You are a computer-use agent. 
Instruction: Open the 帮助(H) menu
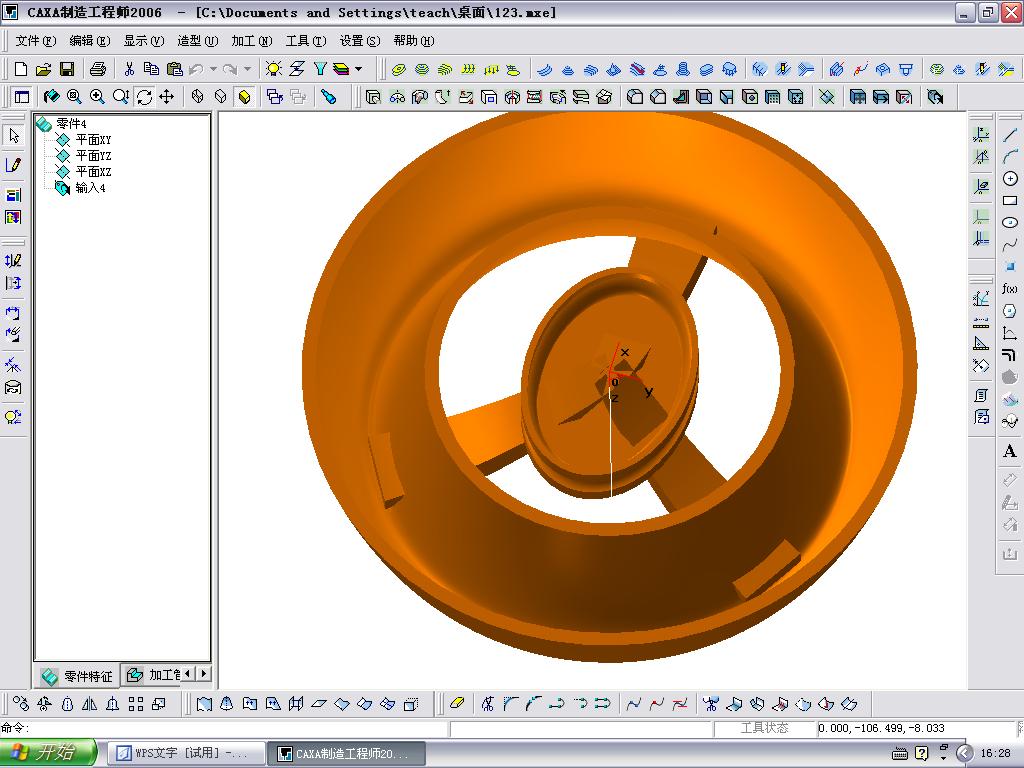click(x=413, y=40)
